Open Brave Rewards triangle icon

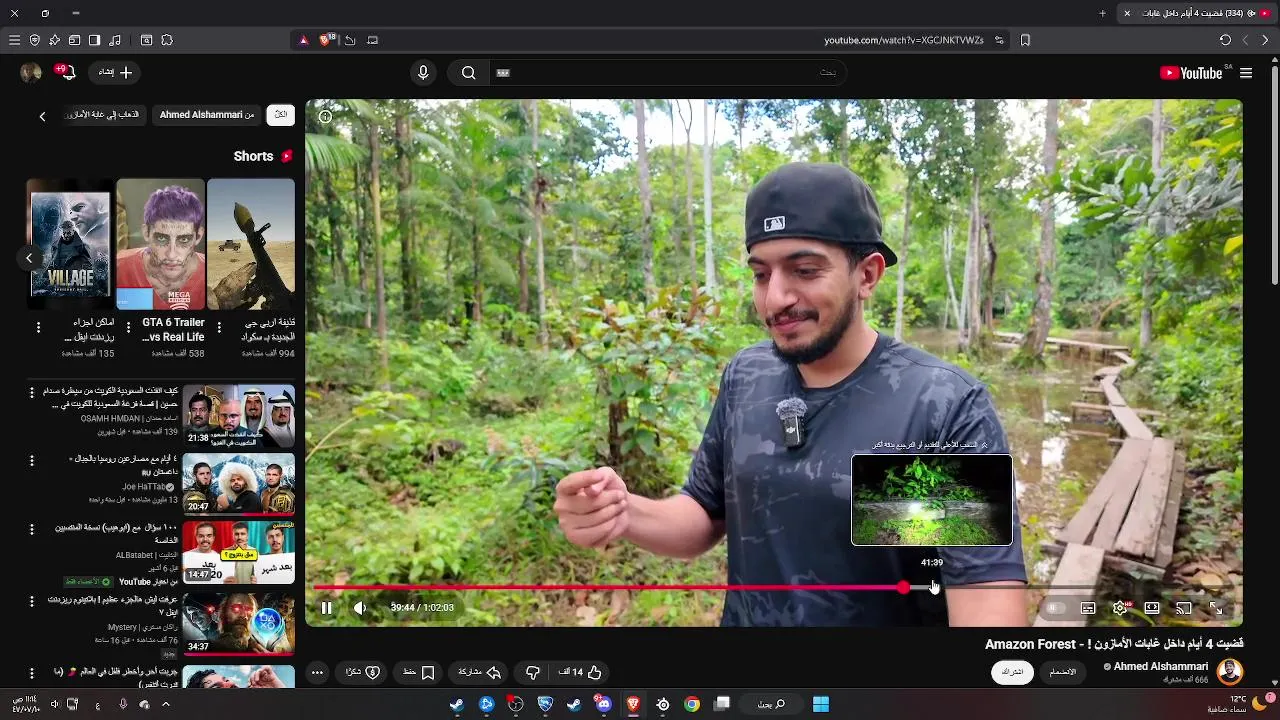[x=304, y=40]
